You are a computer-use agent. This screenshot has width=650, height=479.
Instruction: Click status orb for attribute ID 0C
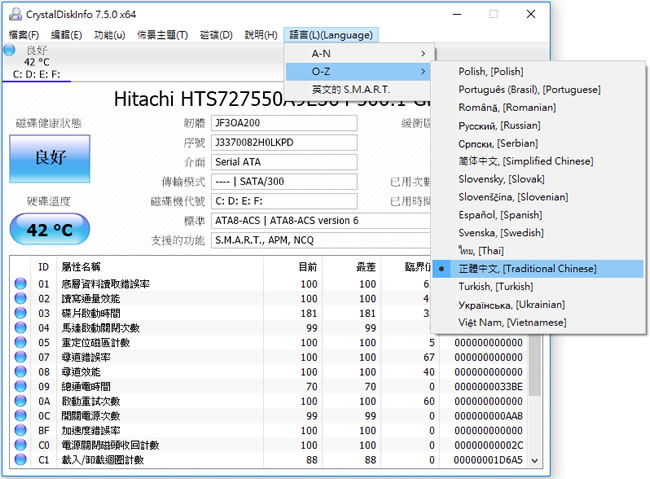[20, 416]
